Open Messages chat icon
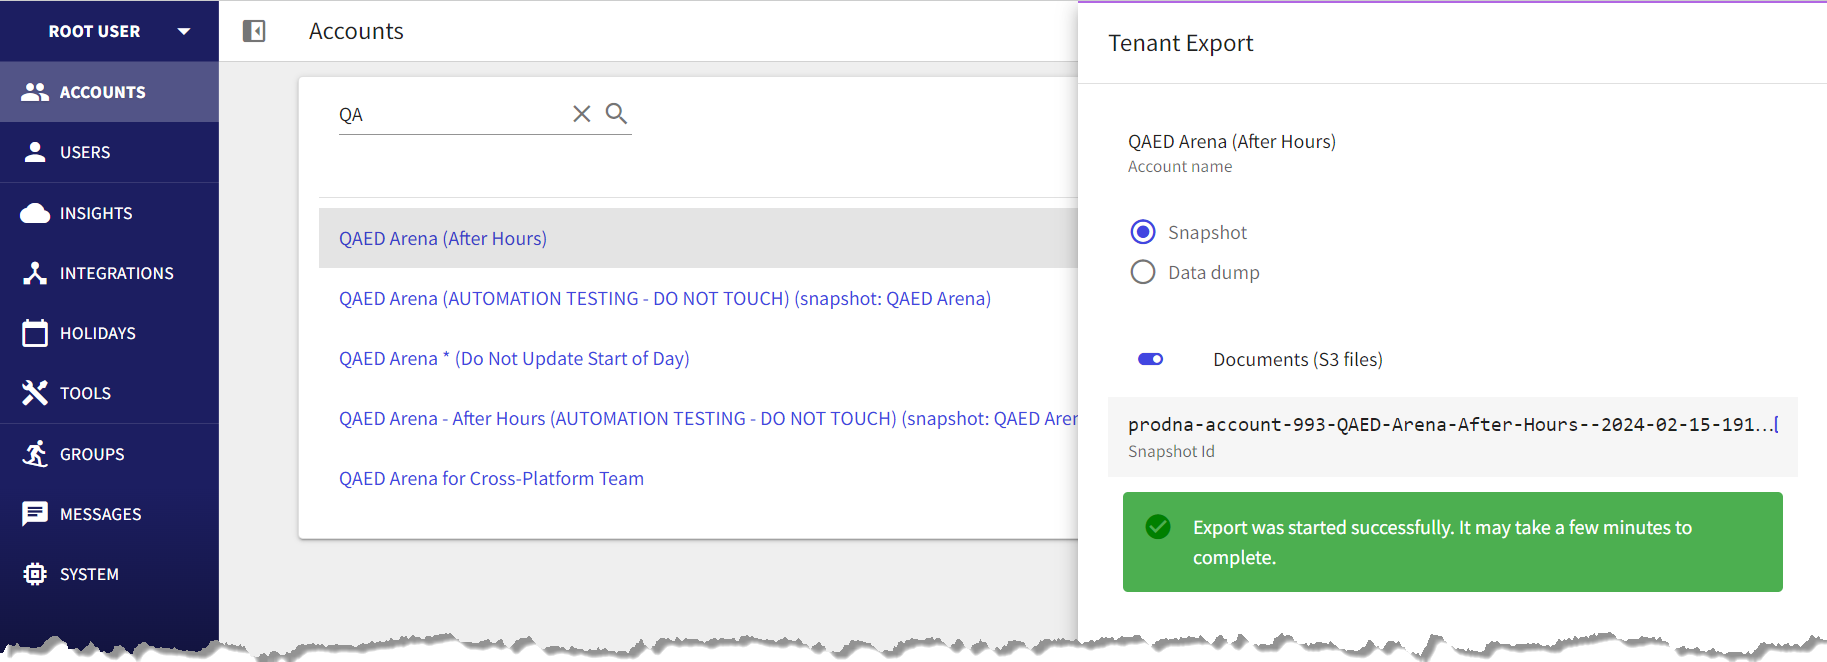Image resolution: width=1827 pixels, height=662 pixels. point(35,514)
